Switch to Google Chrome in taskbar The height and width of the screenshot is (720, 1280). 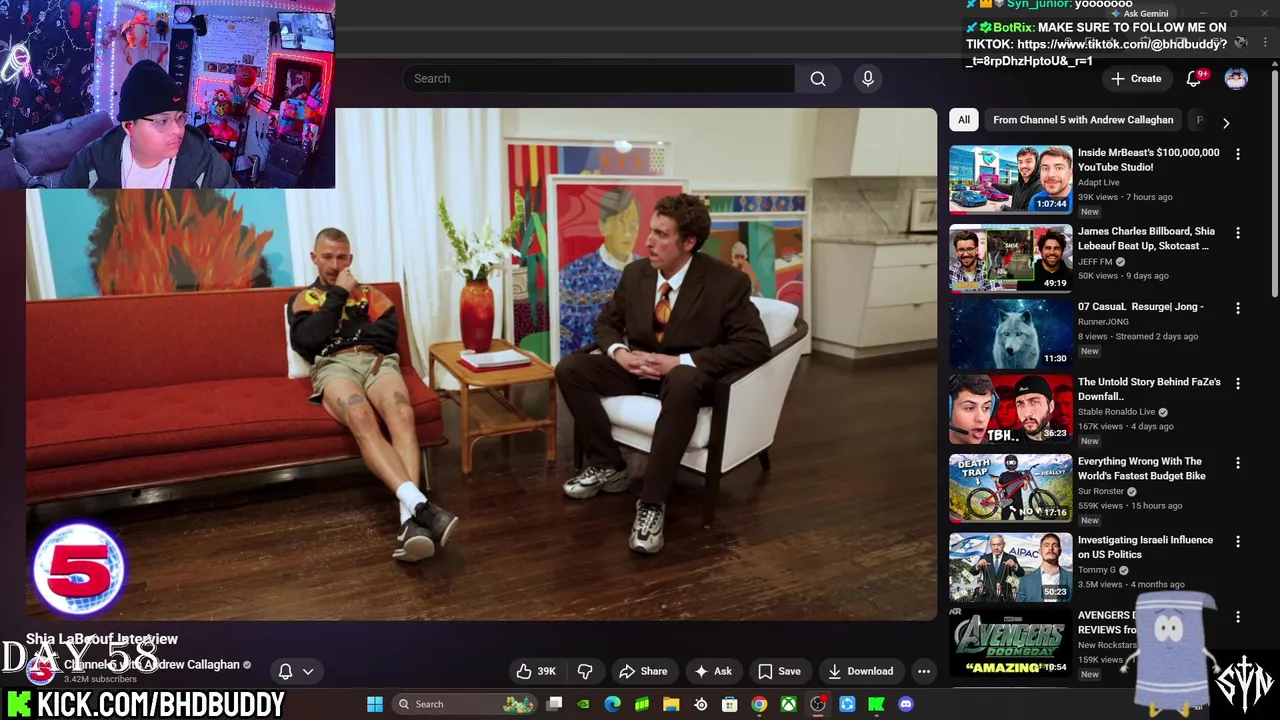(759, 704)
